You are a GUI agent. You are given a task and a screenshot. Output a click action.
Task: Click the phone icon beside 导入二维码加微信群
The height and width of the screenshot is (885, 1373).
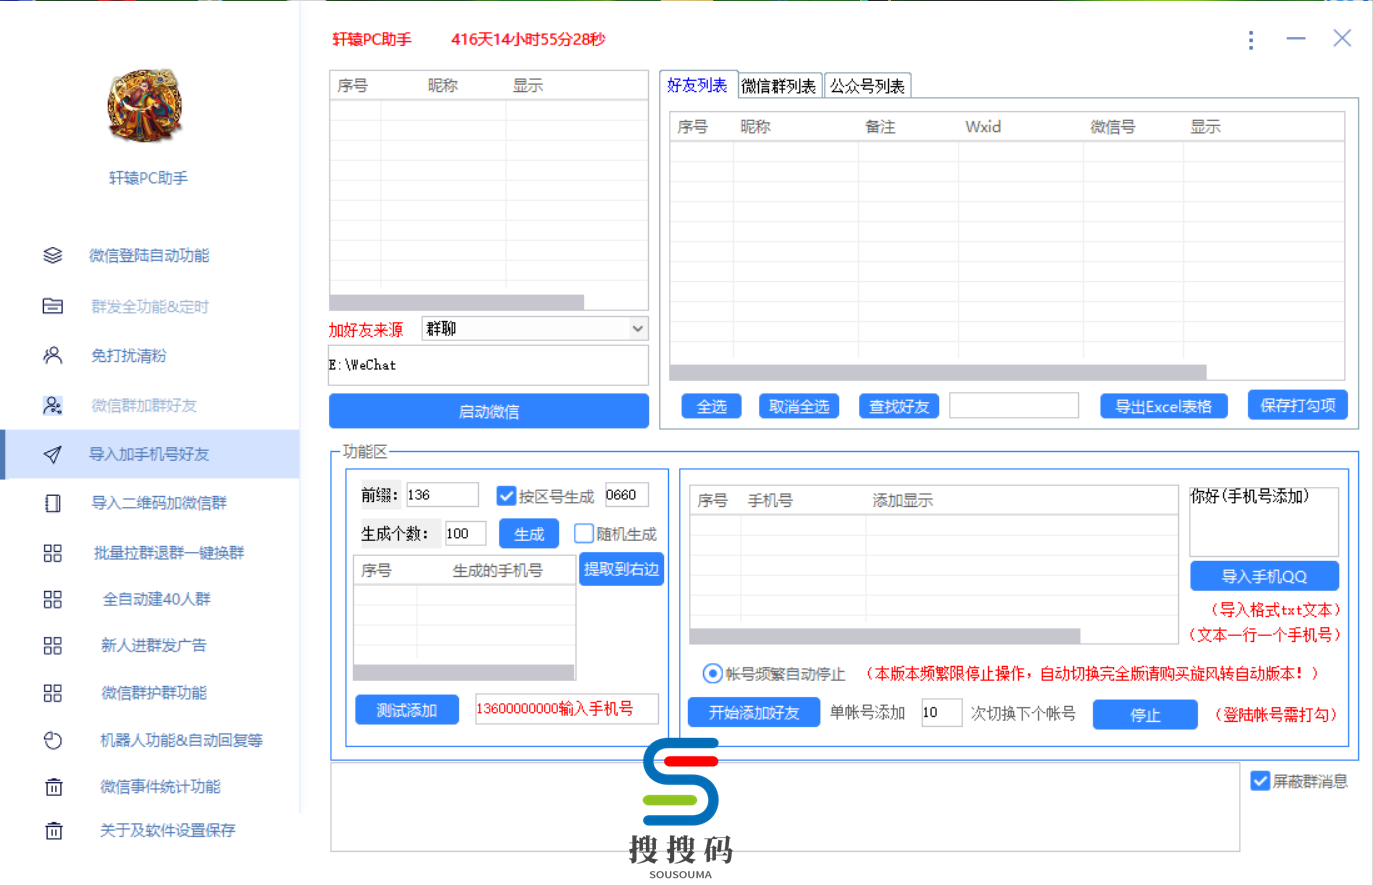[x=53, y=503]
